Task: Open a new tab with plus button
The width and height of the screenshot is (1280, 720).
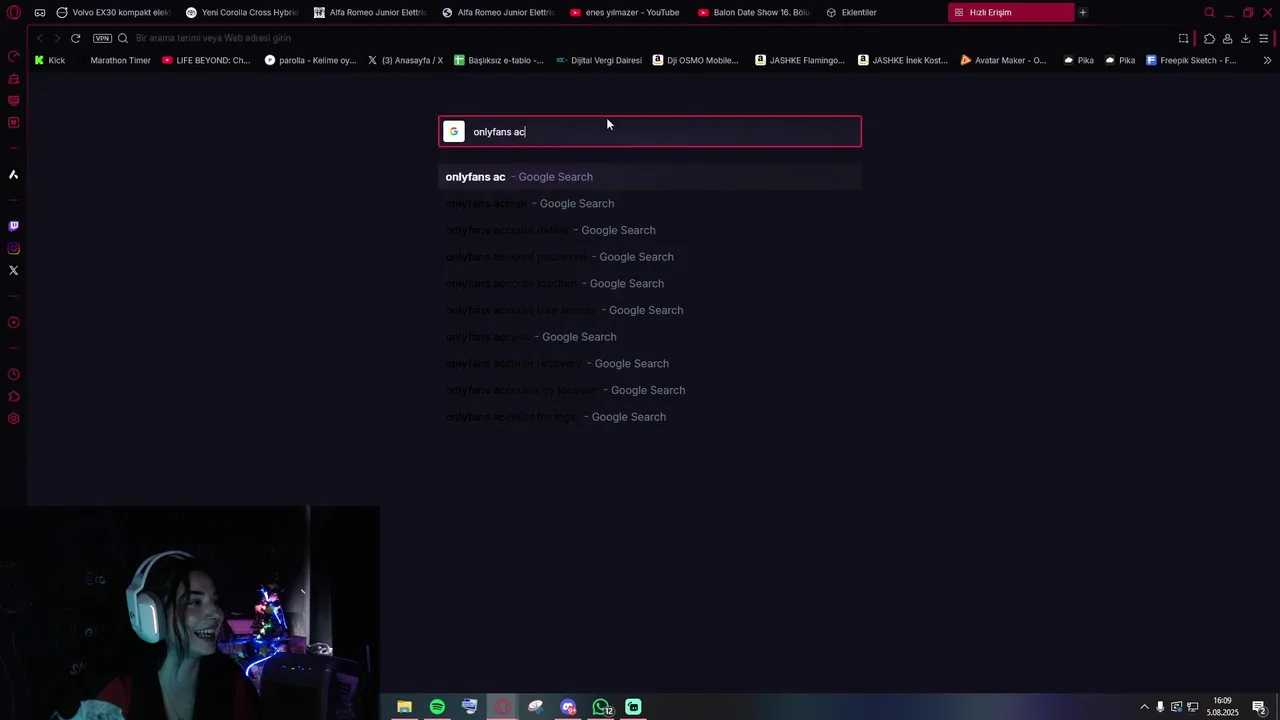Action: pos(1082,12)
